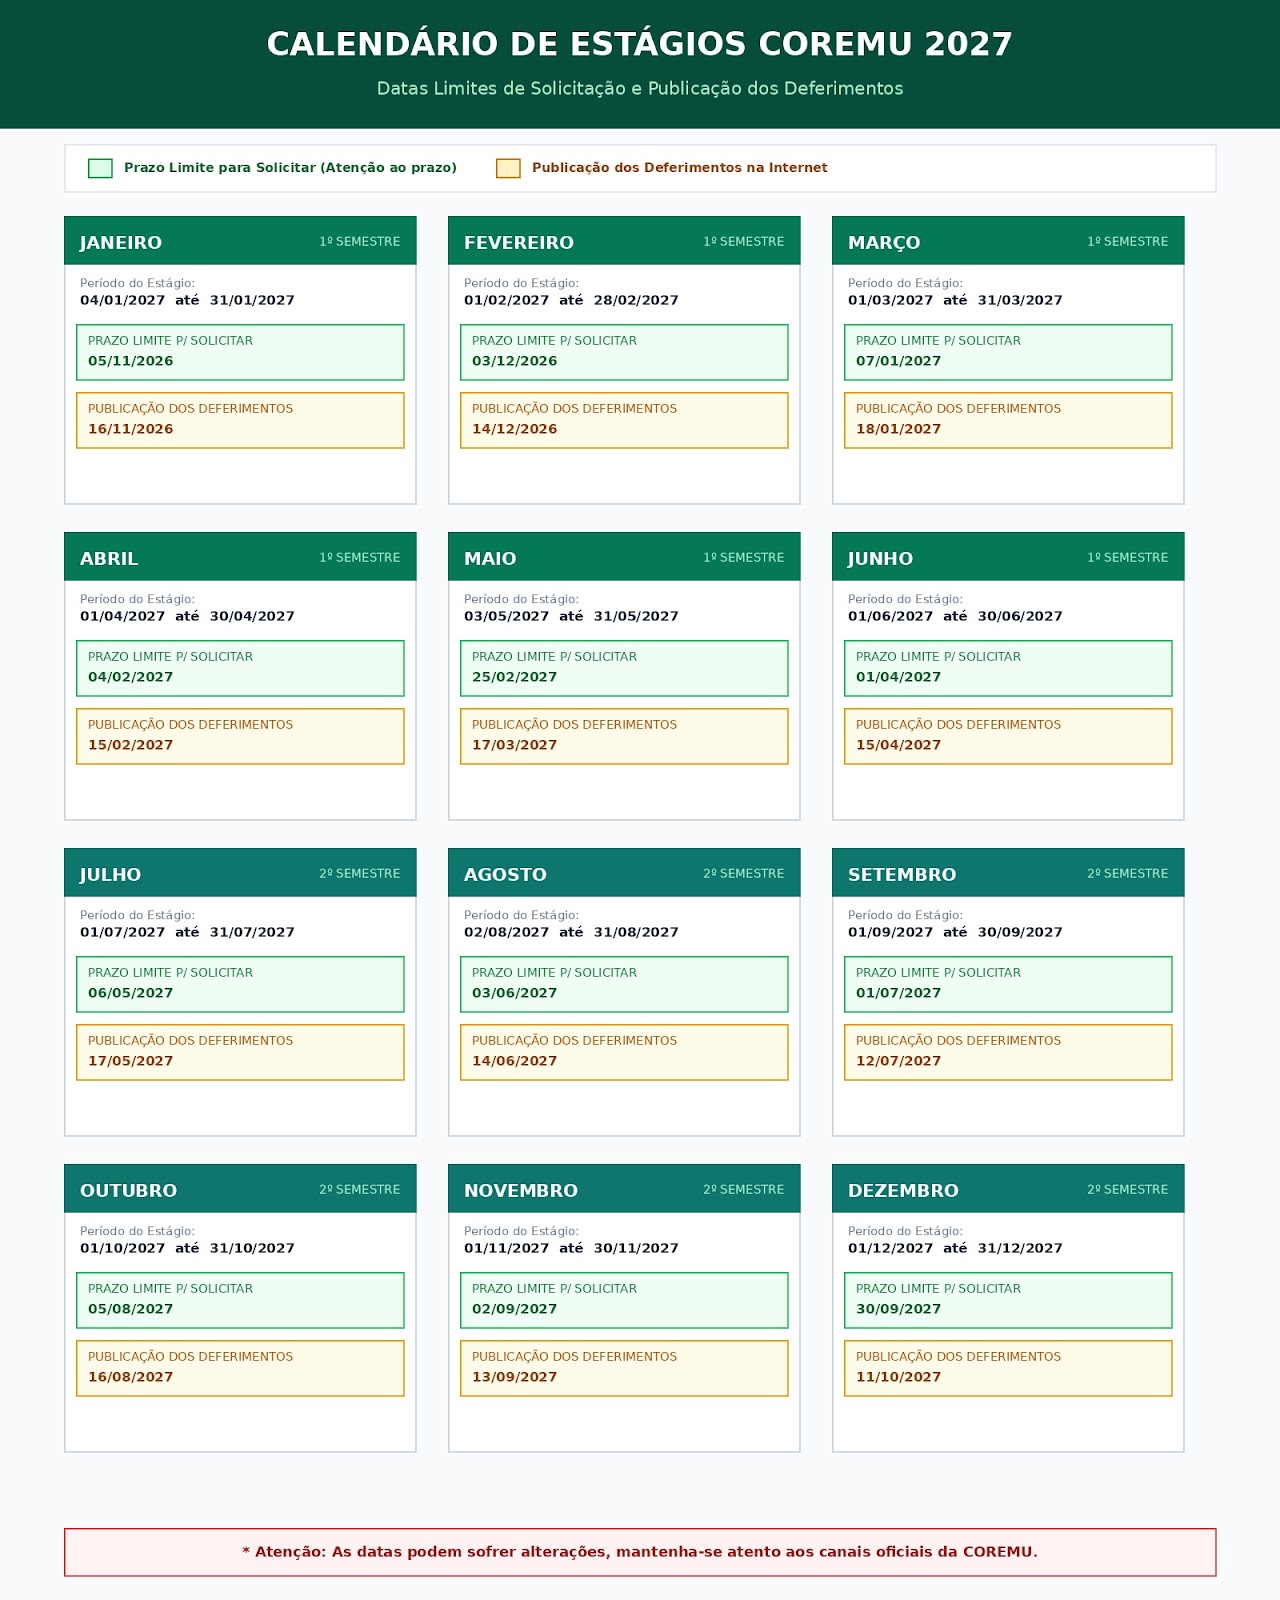The height and width of the screenshot is (1600, 1280).
Task: Click the Calendário de Estágios COREMU 2027 title
Action: [640, 44]
